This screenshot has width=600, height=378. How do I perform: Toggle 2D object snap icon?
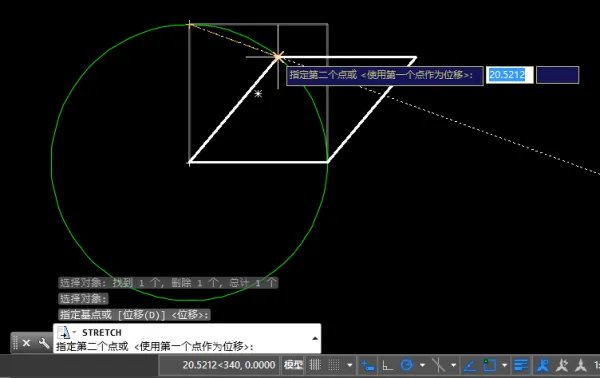[489, 365]
